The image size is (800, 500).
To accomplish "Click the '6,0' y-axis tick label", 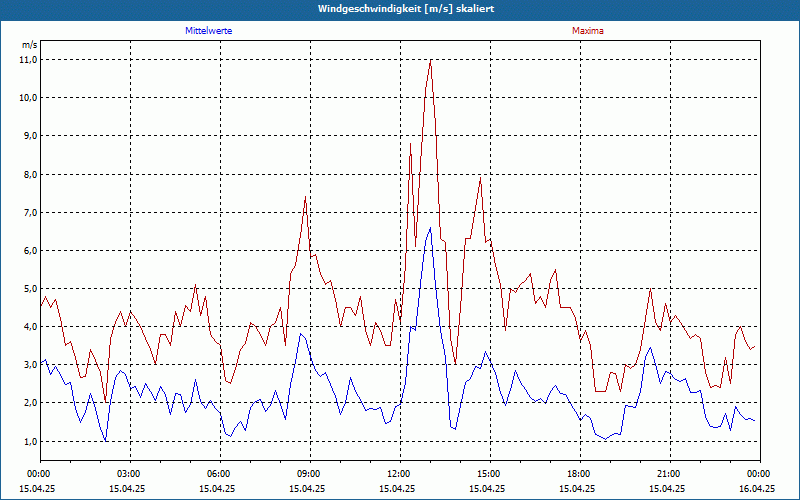I will pyautogui.click(x=31, y=251).
